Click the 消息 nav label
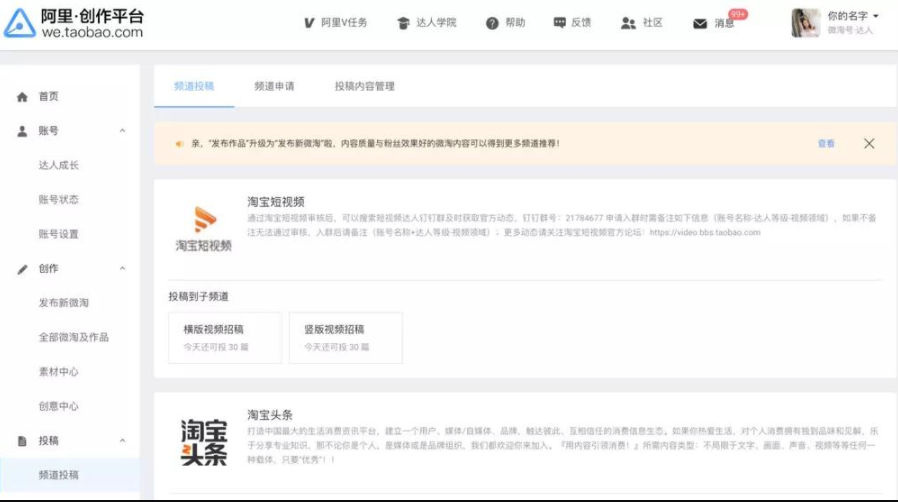This screenshot has width=898, height=502. click(x=724, y=23)
